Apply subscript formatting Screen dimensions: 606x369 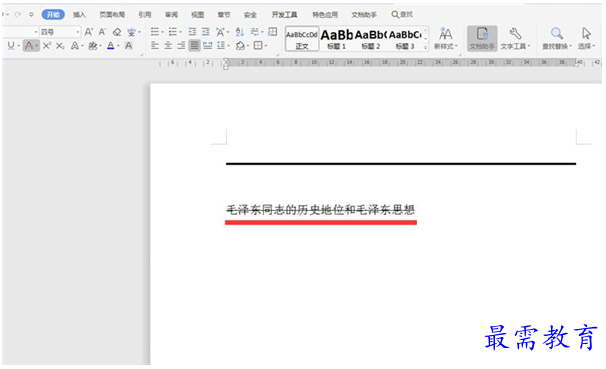click(60, 46)
